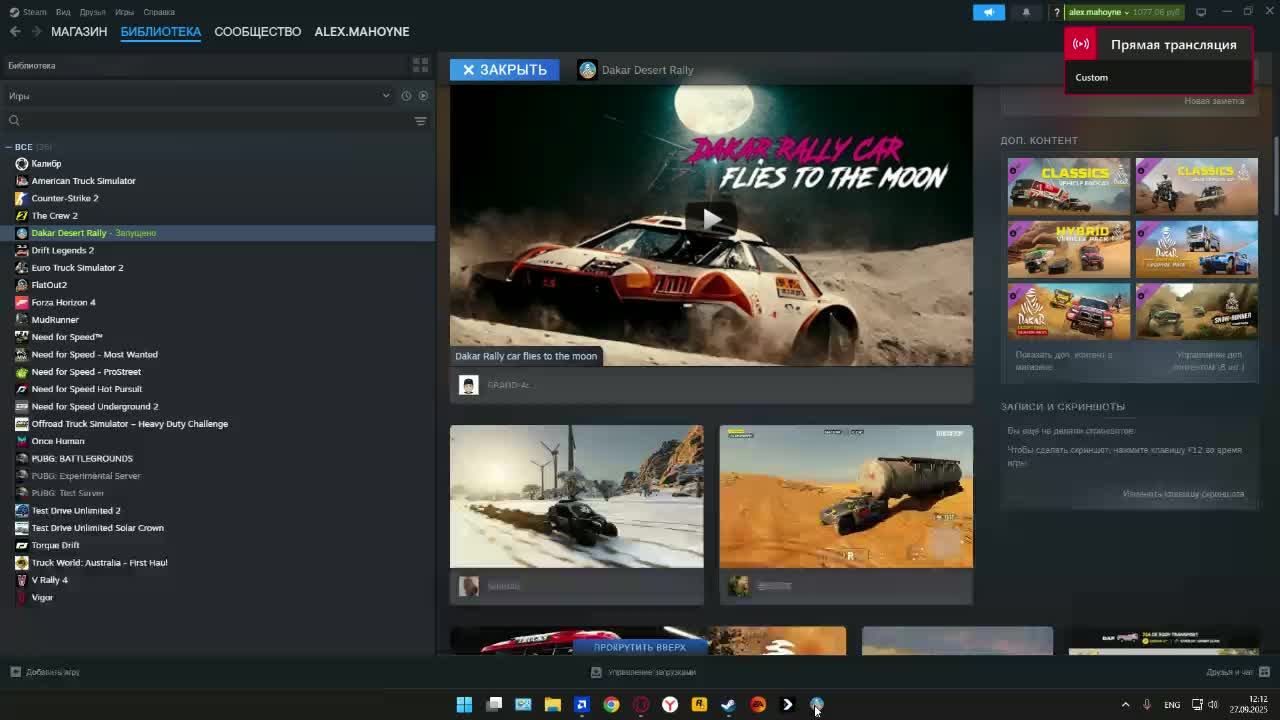Click the Новая заметка link
The image size is (1280, 720).
coord(1214,101)
